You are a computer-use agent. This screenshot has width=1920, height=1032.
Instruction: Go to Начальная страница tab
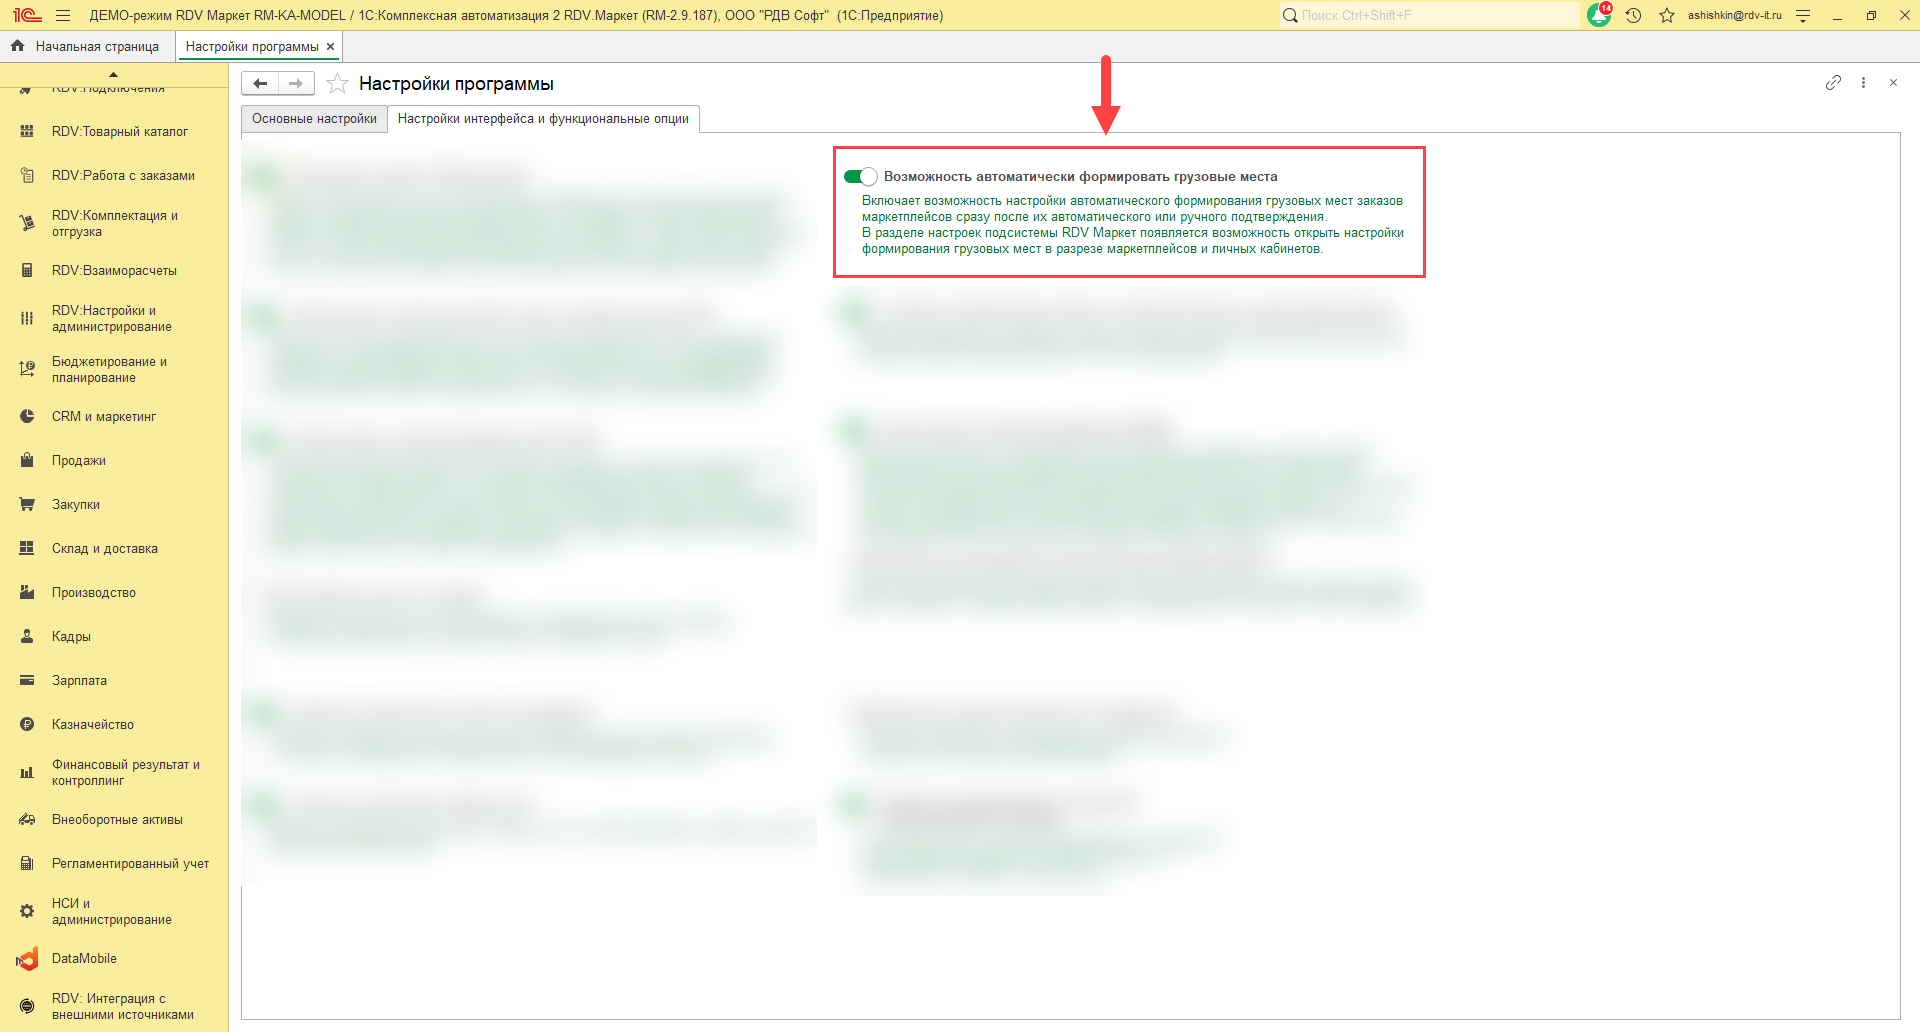click(x=87, y=46)
